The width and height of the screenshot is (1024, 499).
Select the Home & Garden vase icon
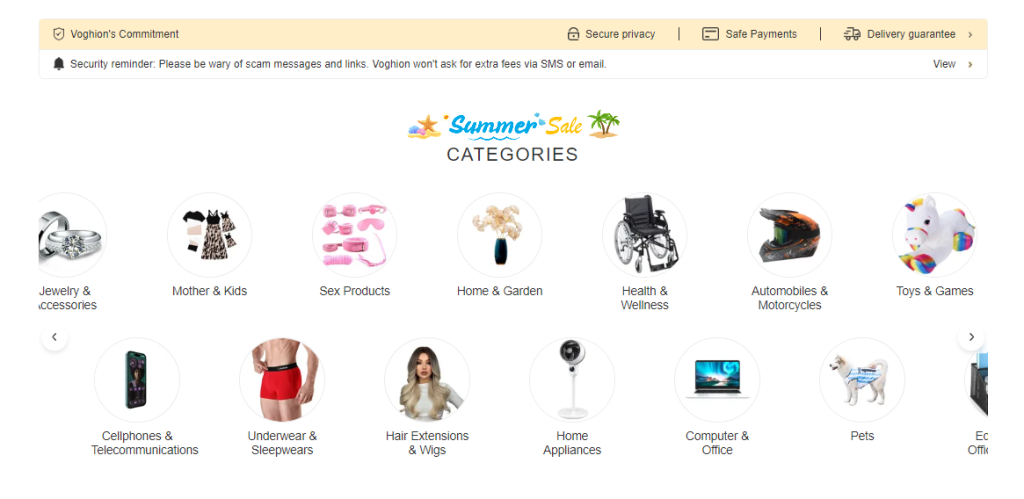(x=500, y=235)
